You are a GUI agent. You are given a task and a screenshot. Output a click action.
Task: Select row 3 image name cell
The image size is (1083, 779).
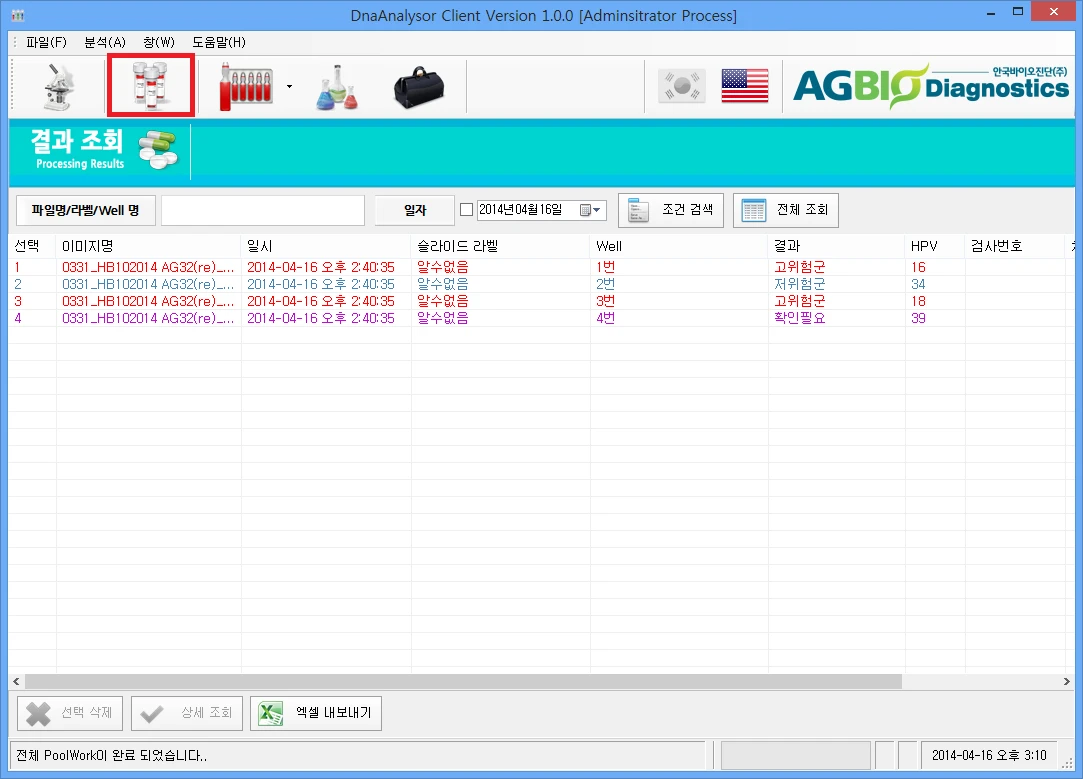pyautogui.click(x=148, y=301)
